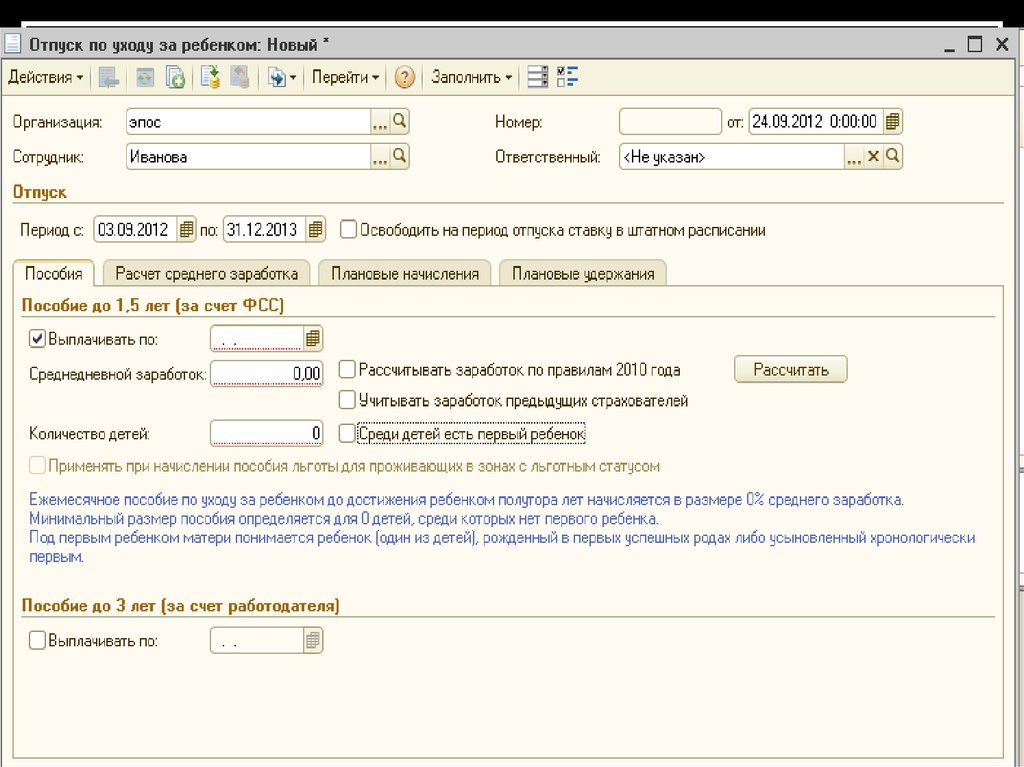Open the Плановые удержания tab
The image size is (1024, 767).
coord(582,273)
